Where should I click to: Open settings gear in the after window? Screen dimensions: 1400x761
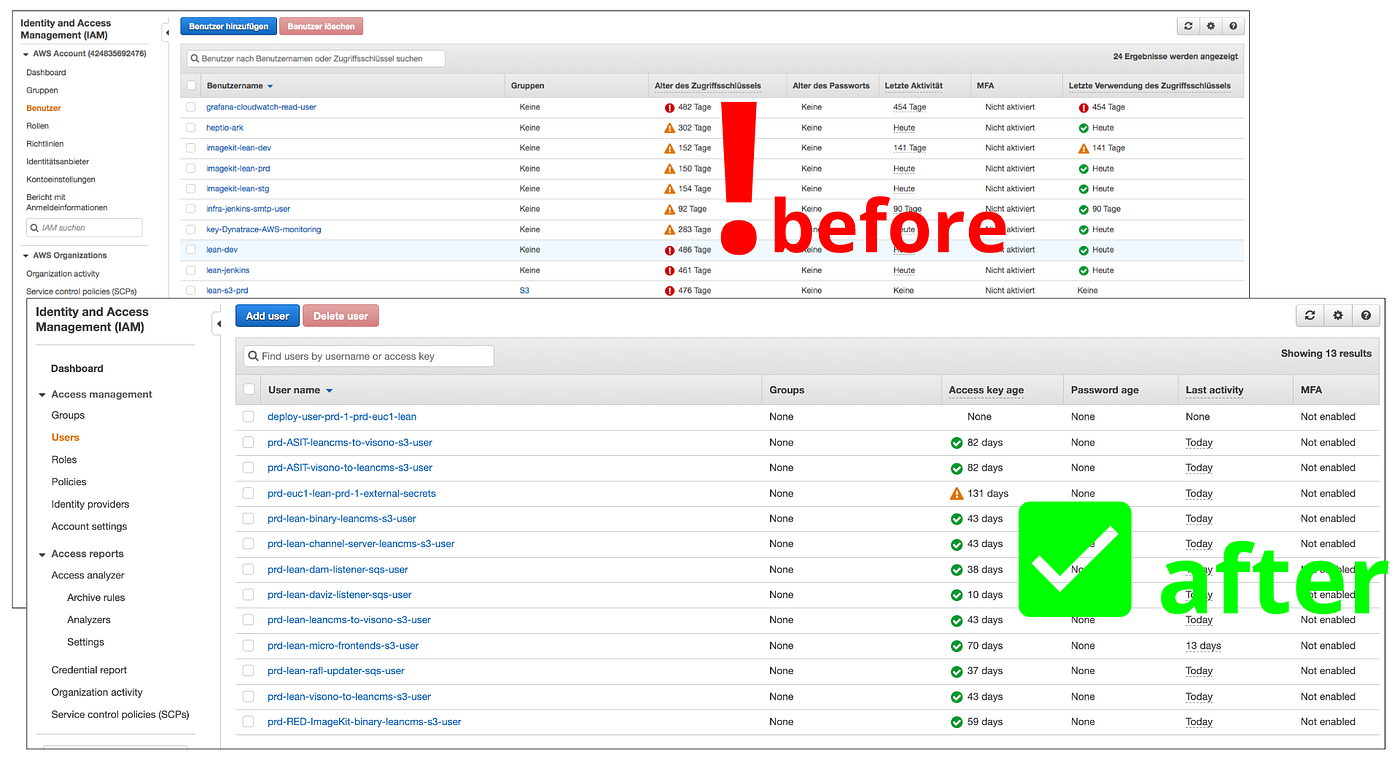(x=1338, y=315)
